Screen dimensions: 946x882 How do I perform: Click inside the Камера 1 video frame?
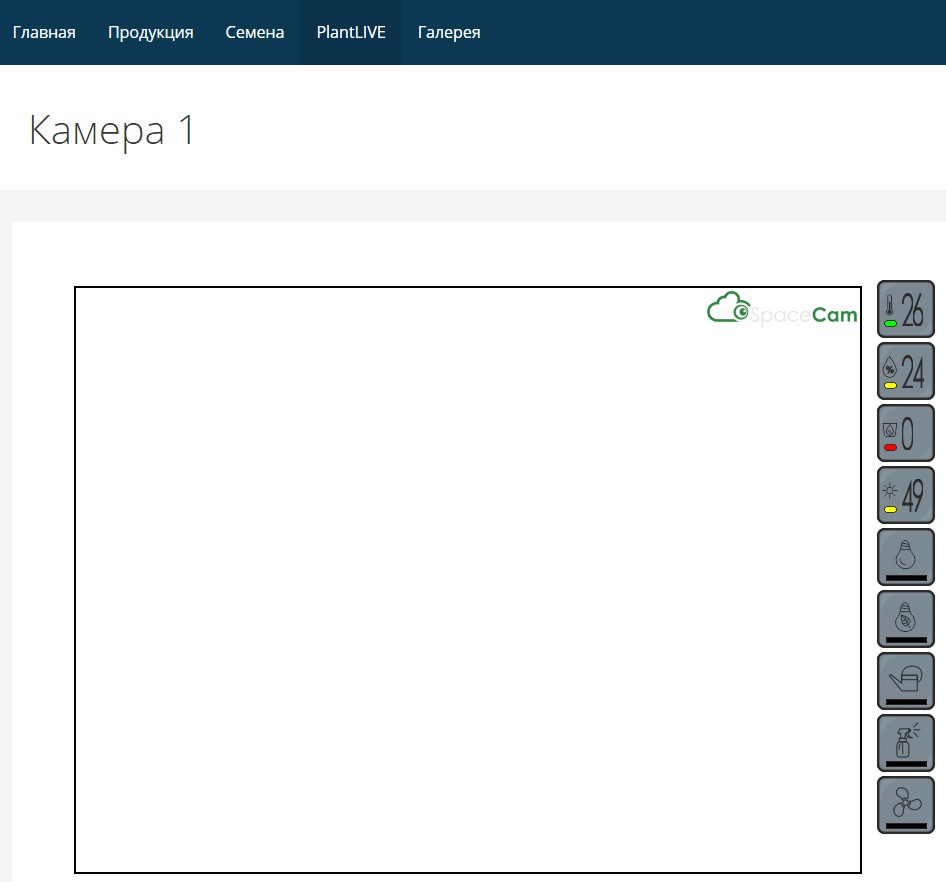(468, 580)
